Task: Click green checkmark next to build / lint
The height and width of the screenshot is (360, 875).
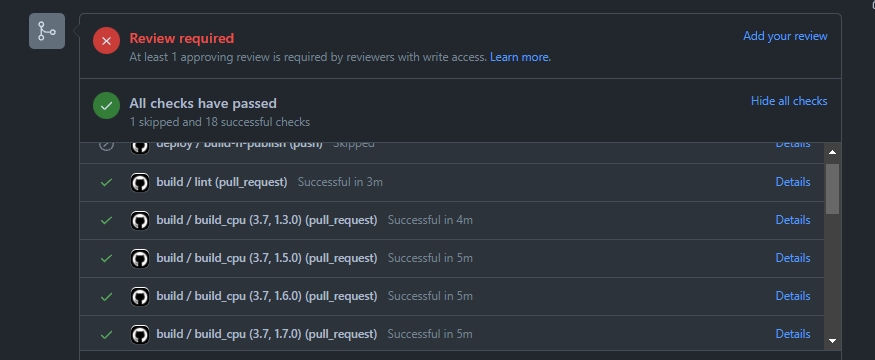Action: tap(106, 182)
